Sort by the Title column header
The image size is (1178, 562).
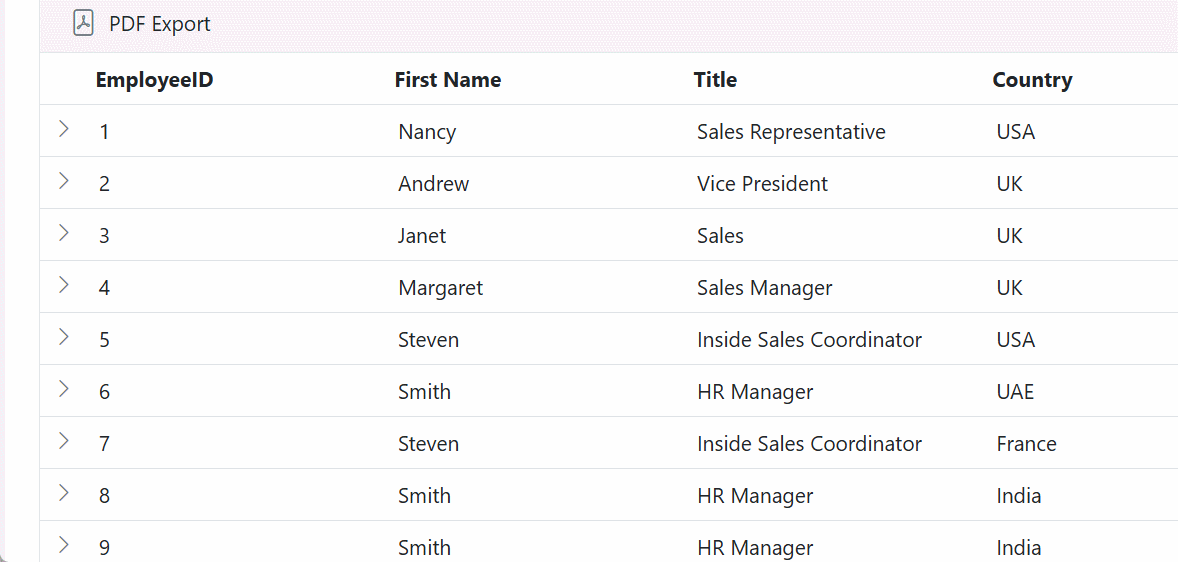(715, 80)
